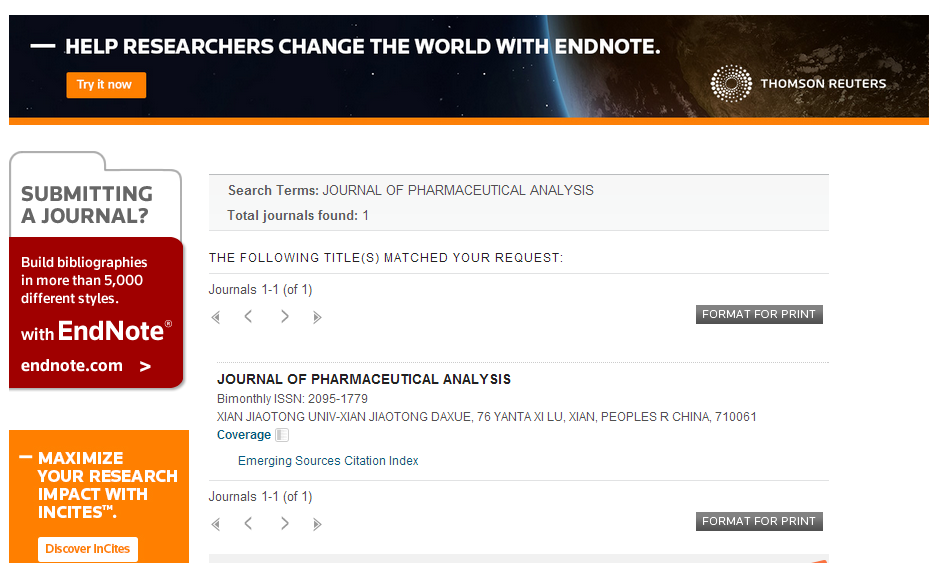Click THE FOLLOWING TITLE(S) MATCHED heading
This screenshot has height=563, width=932.
click(386, 257)
